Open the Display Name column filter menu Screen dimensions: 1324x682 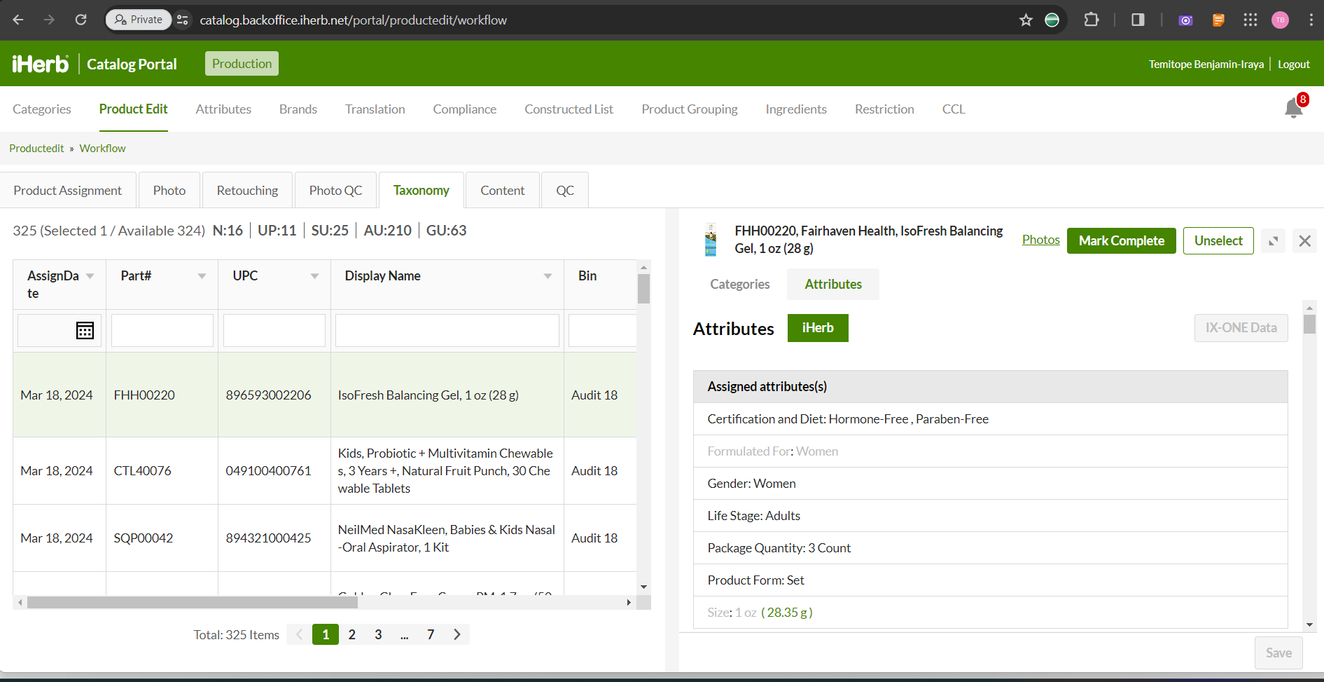[x=548, y=276]
